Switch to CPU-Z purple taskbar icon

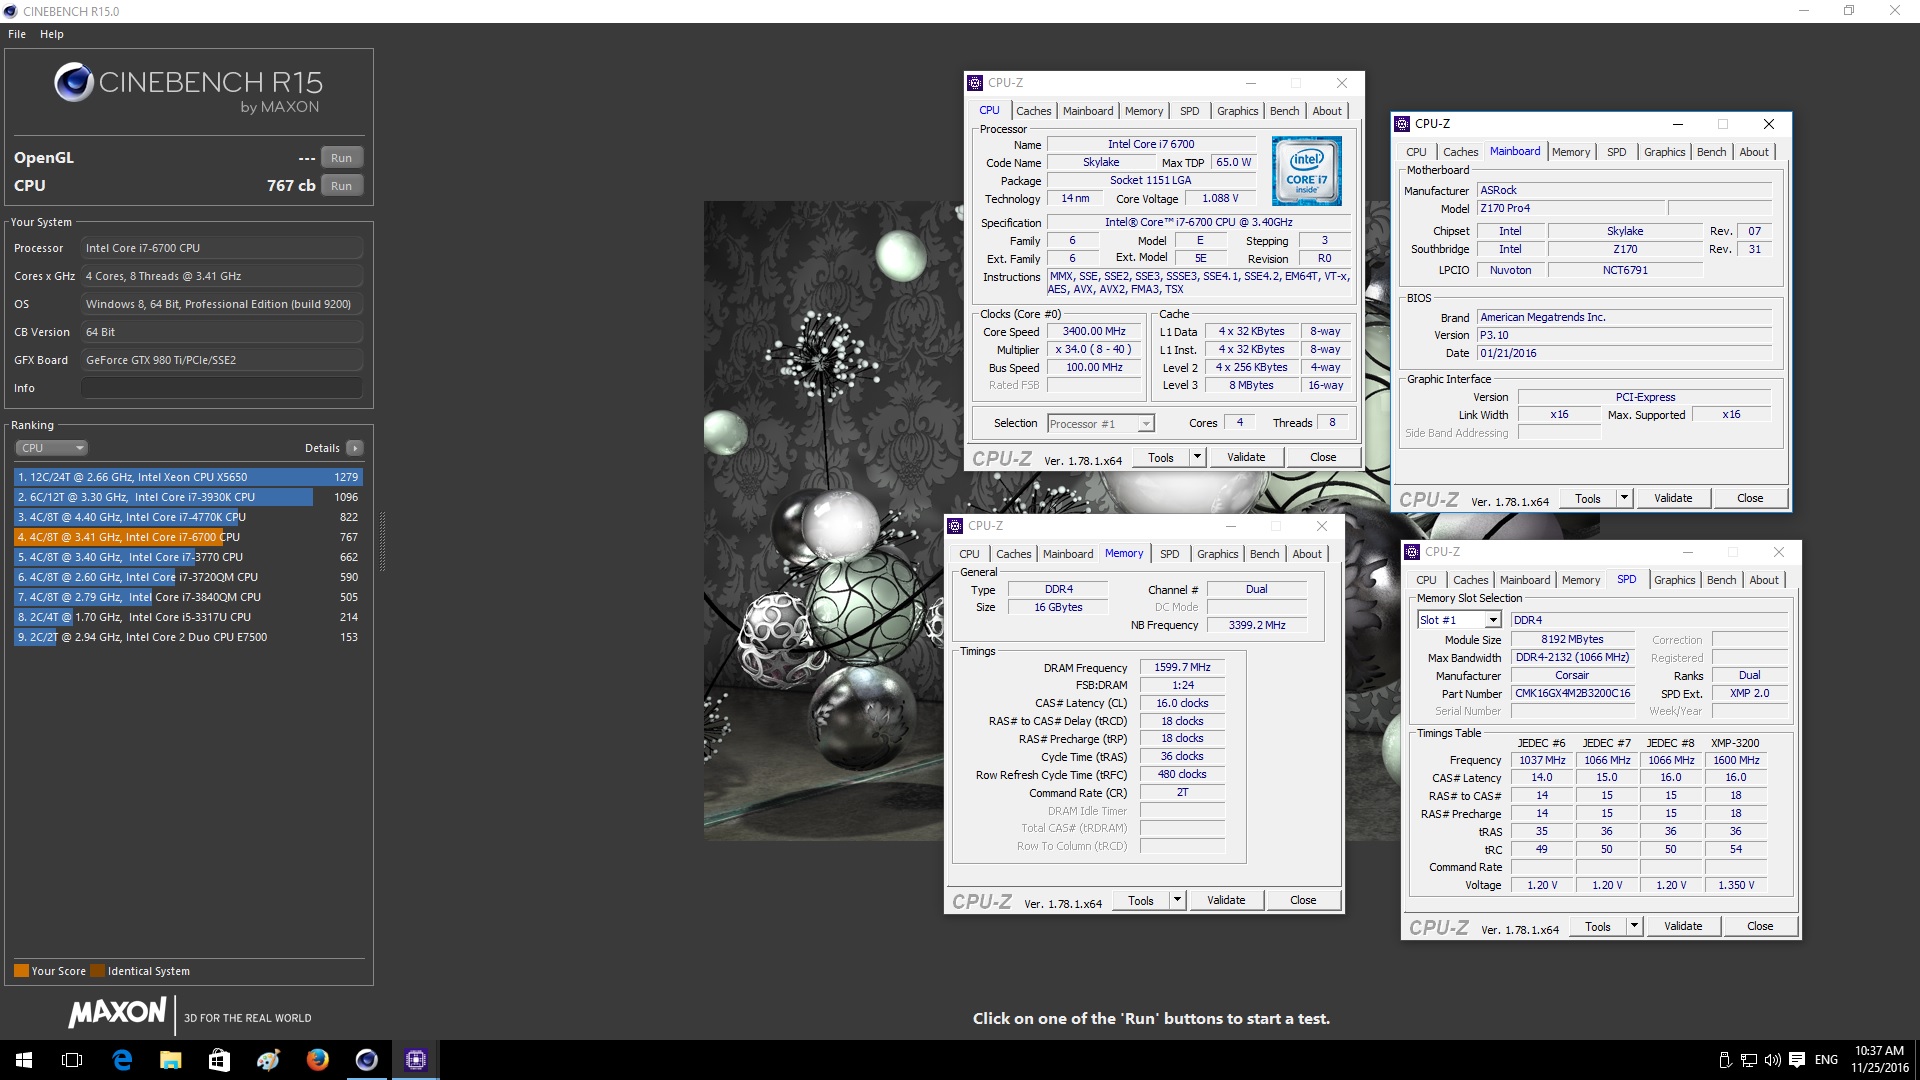point(416,1060)
